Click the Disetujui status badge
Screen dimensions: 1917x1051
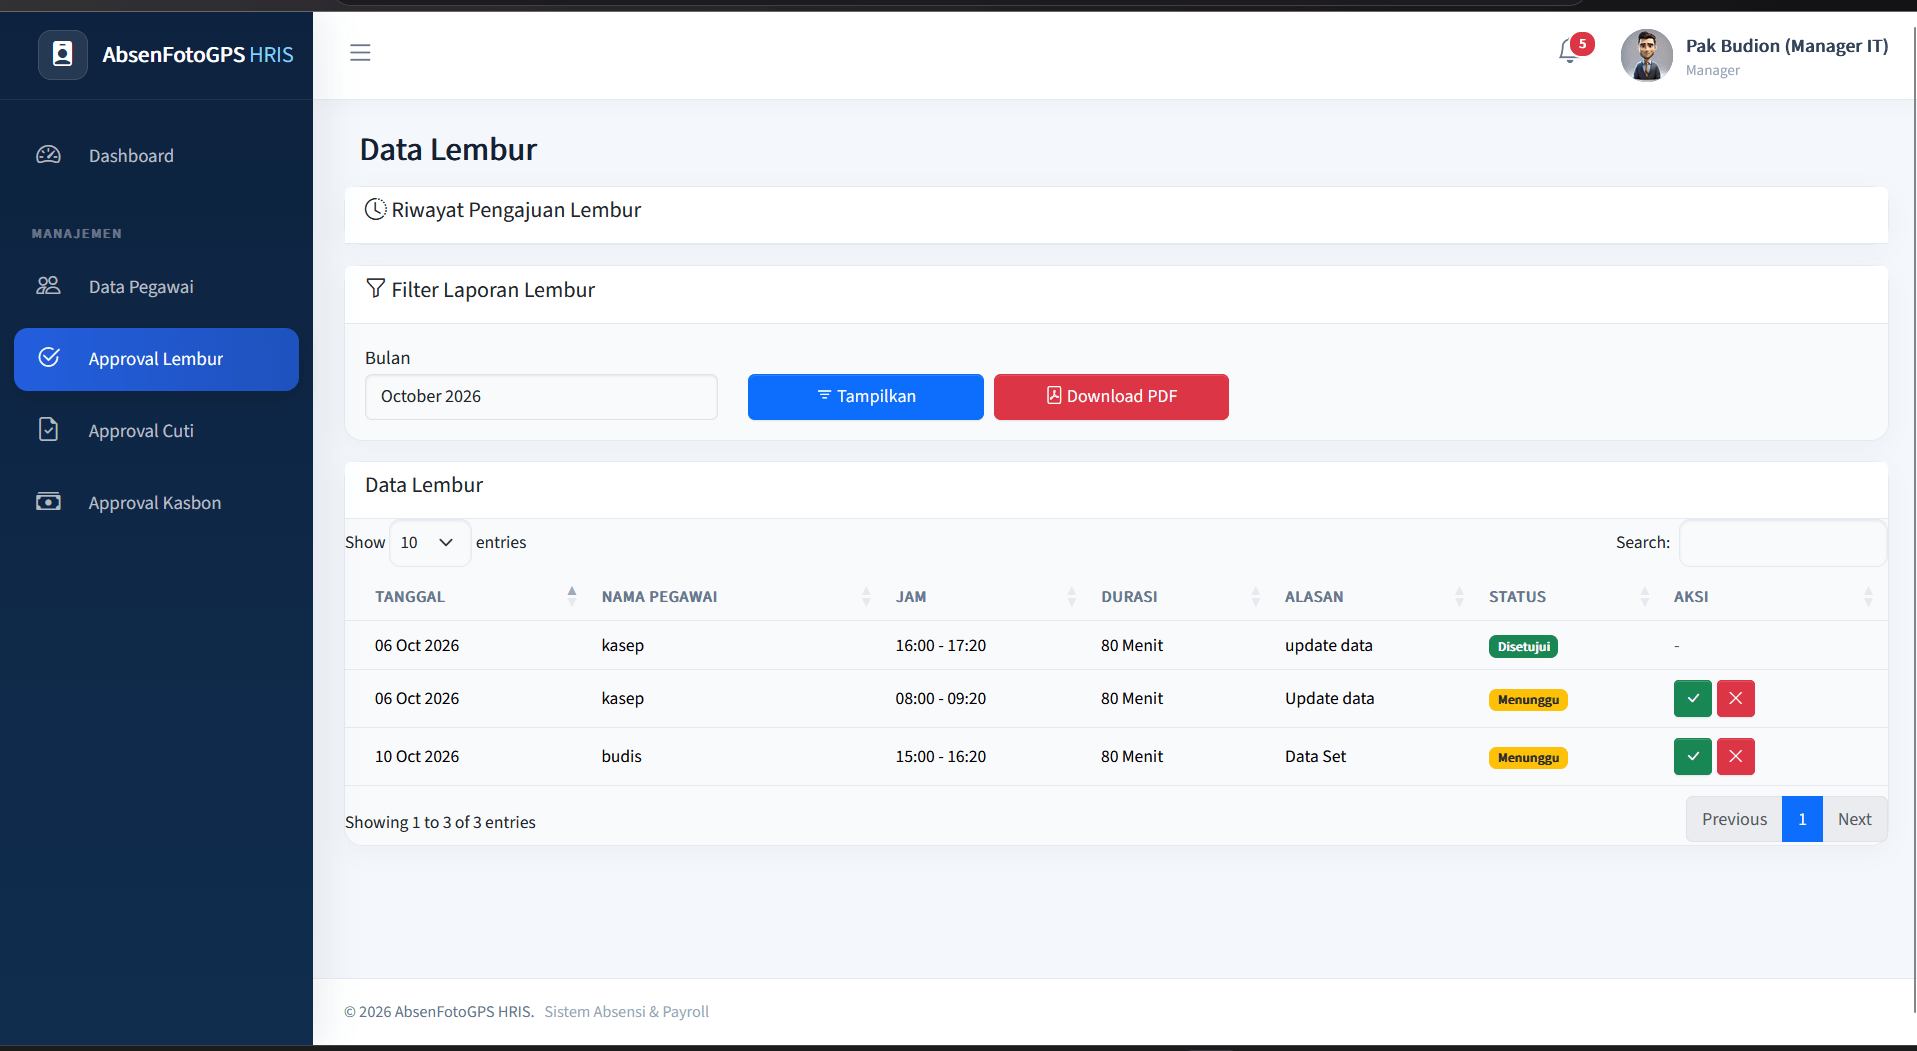point(1523,647)
